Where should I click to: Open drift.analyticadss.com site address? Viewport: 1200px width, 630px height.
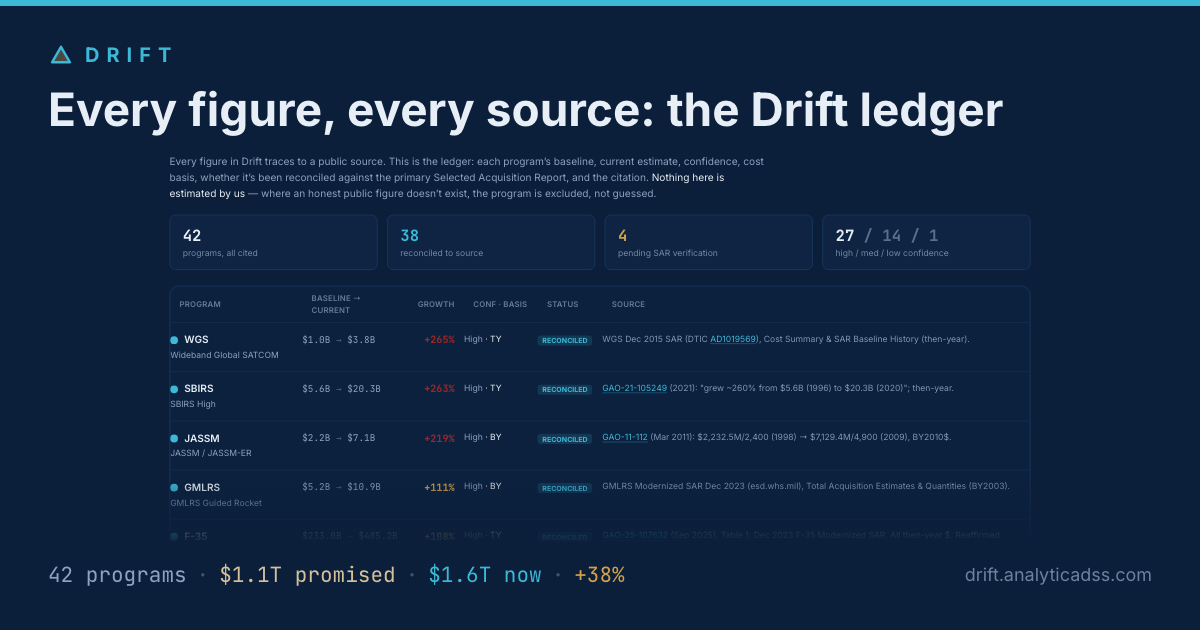[1058, 575]
